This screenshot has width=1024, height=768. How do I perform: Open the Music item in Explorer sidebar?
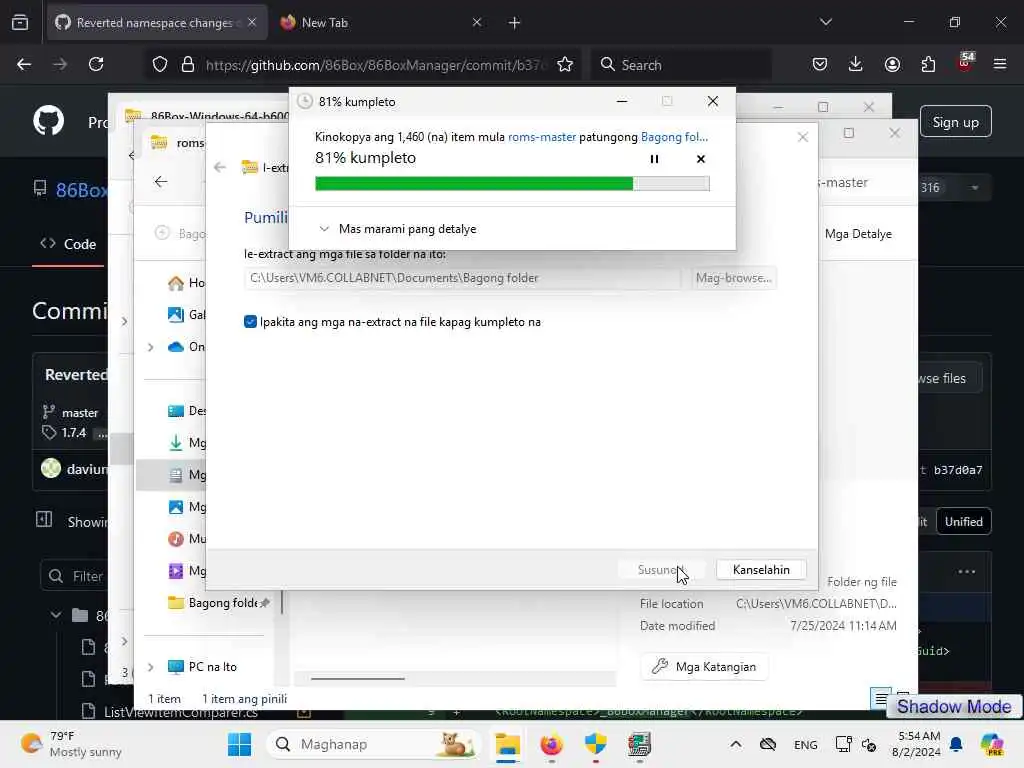187,539
